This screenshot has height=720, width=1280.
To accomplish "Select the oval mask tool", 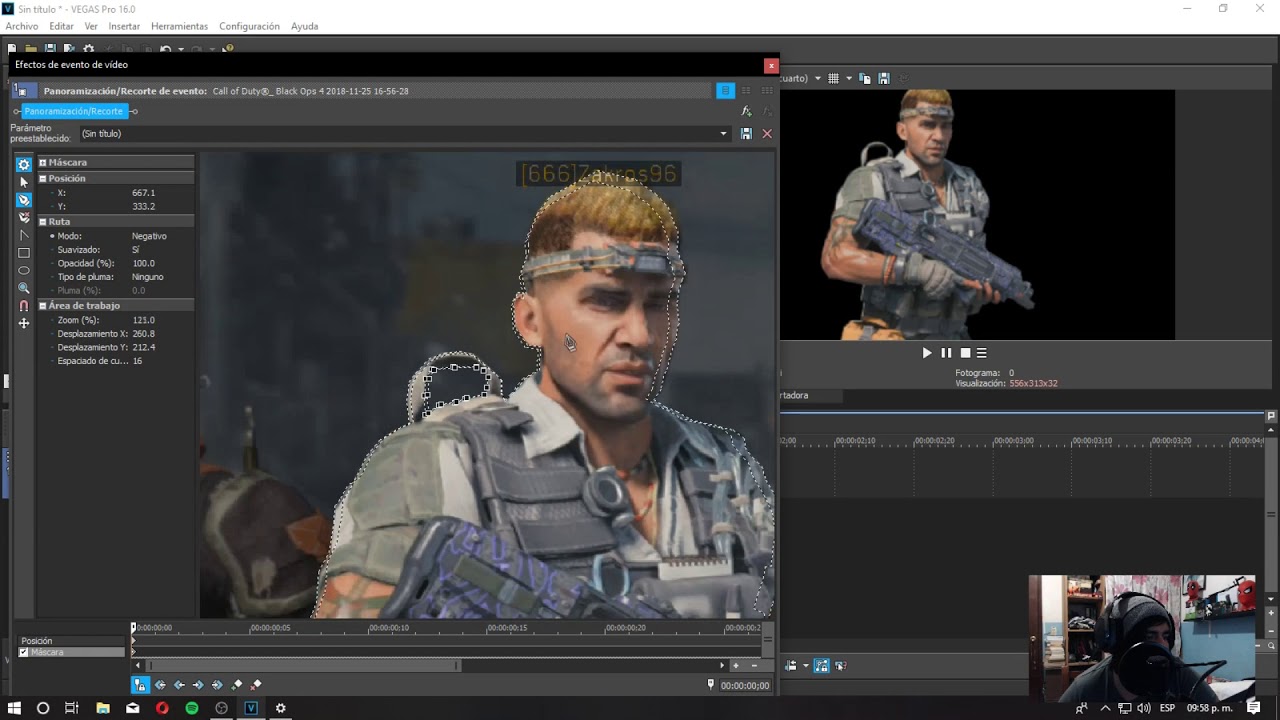I will pyautogui.click(x=24, y=270).
